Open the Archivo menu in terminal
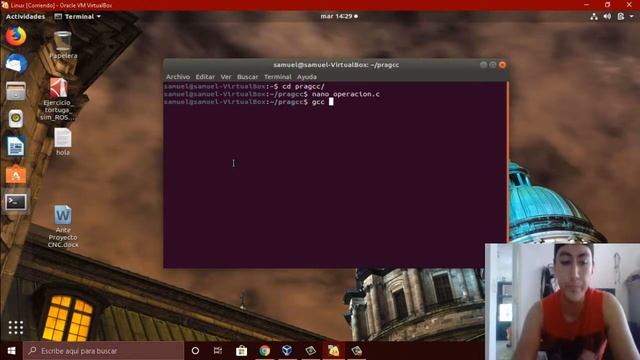The image size is (640, 360). point(178,77)
